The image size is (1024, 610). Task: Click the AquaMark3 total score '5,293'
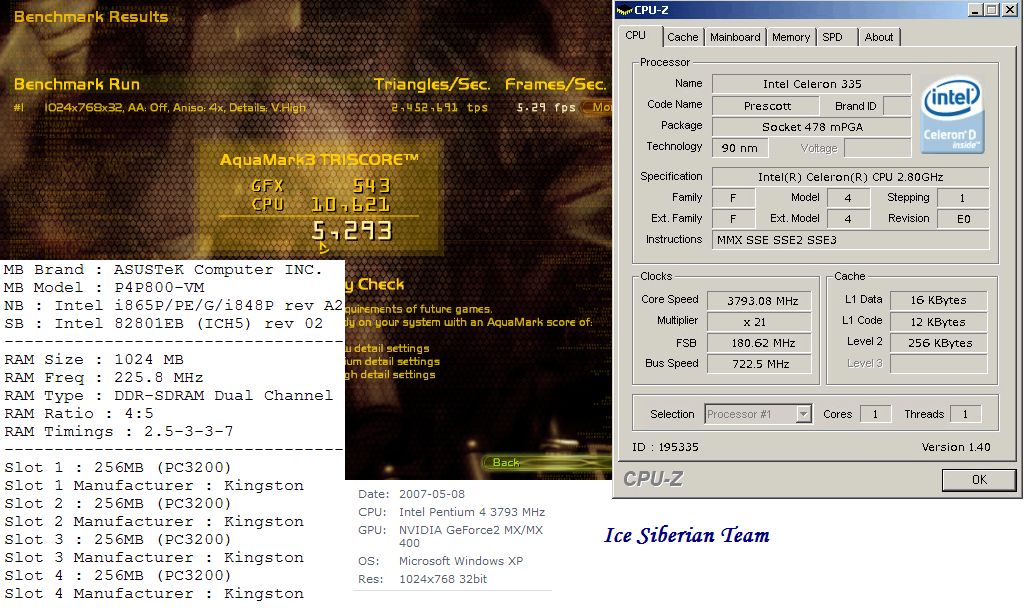click(353, 231)
